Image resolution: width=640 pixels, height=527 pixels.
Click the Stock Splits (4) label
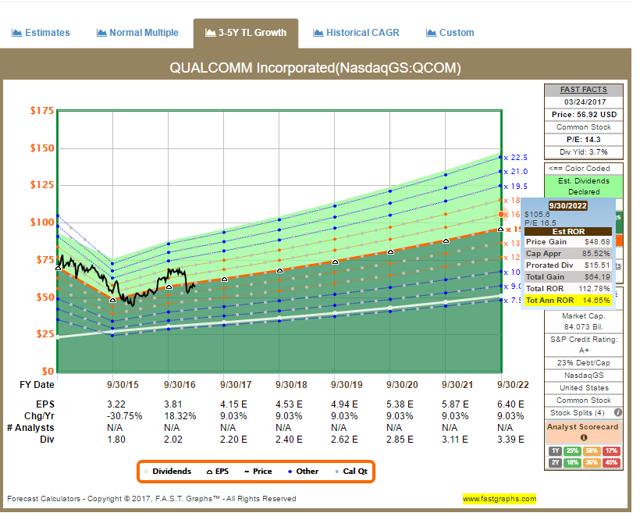pos(577,413)
